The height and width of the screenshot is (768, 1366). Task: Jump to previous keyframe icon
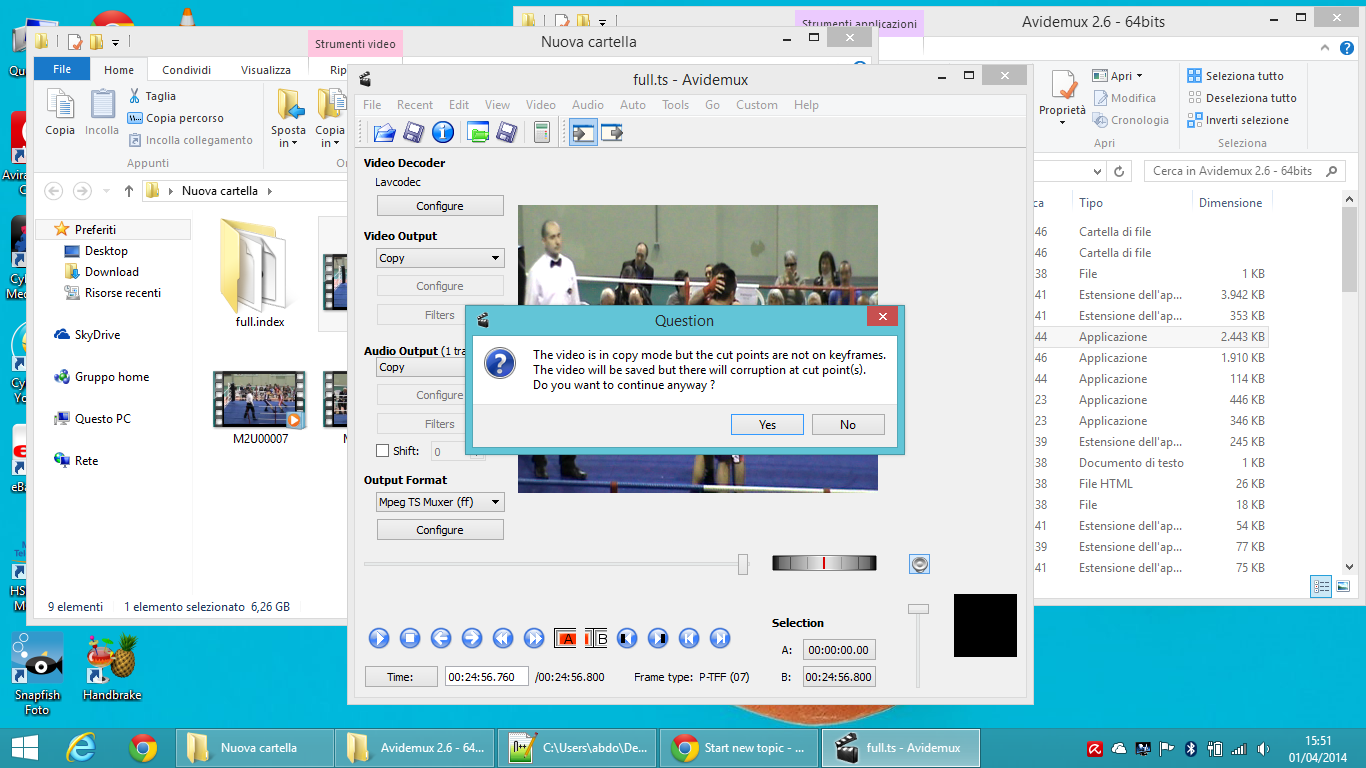tap(503, 638)
